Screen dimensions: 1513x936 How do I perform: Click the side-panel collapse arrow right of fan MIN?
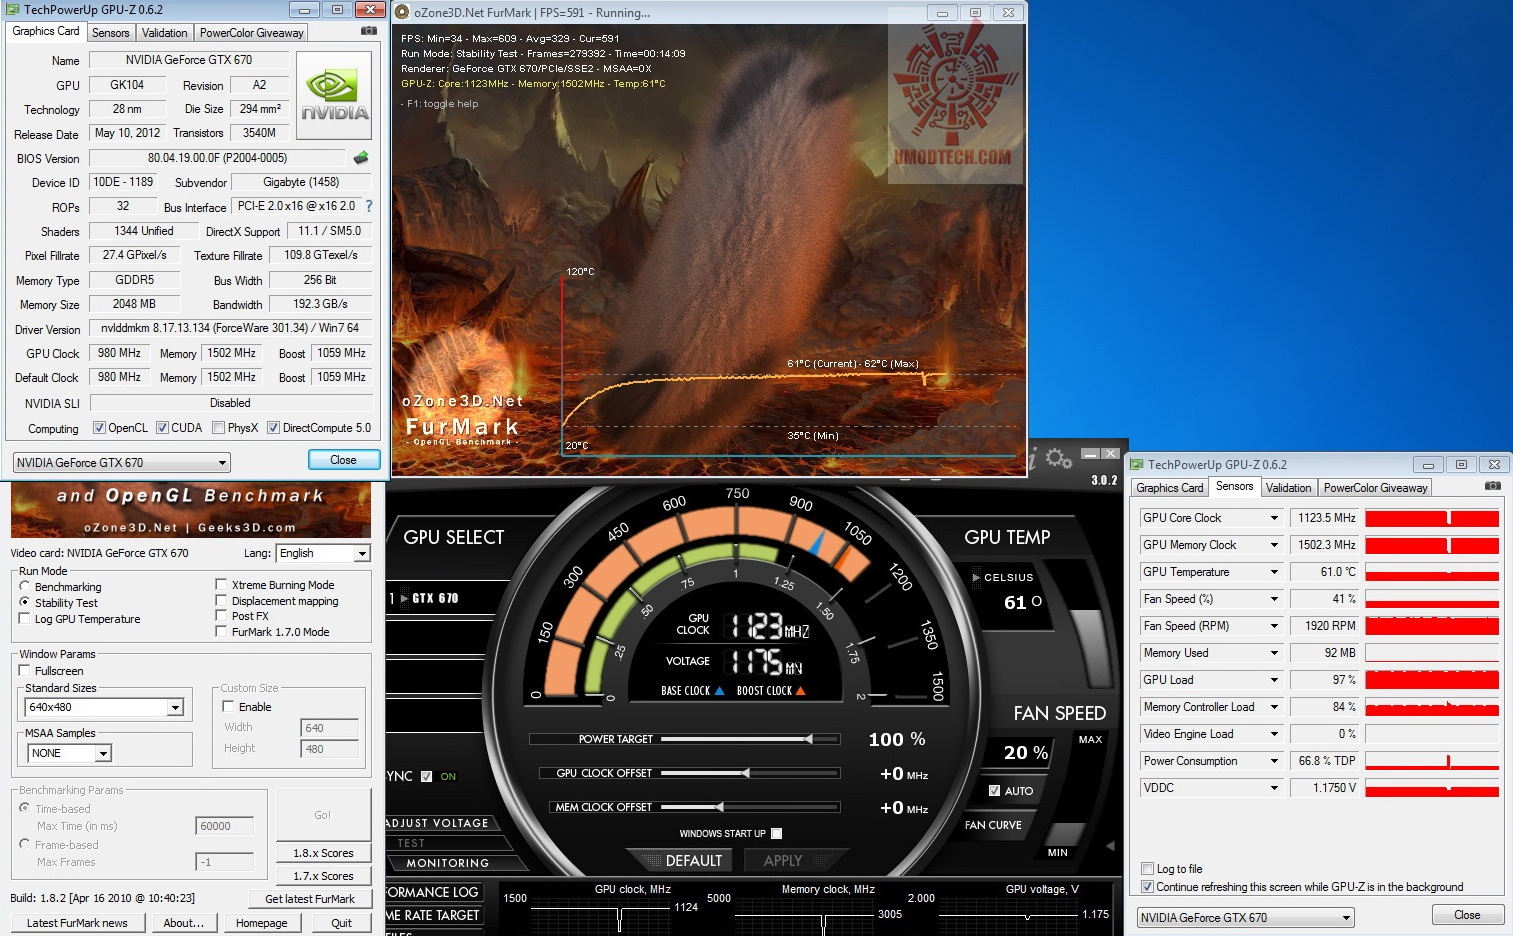pyautogui.click(x=1110, y=846)
